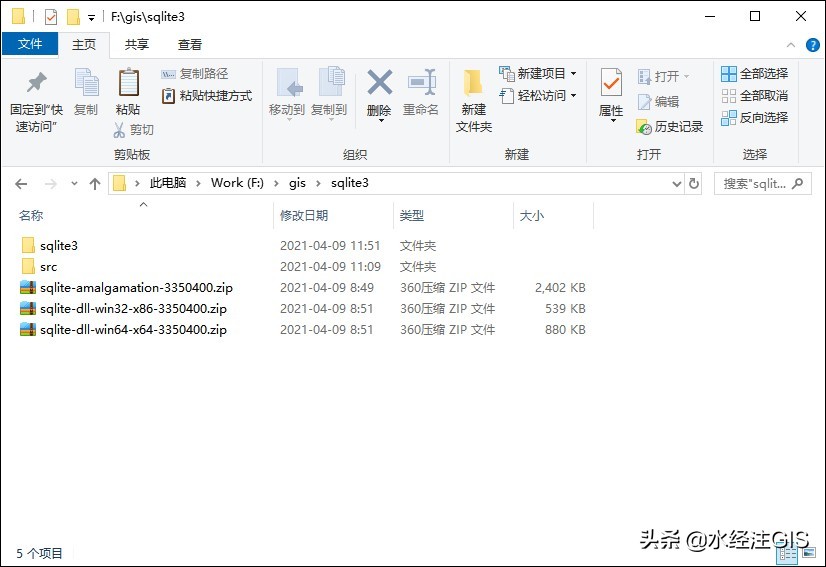Click the breadcrumb folder icon in address bar
The width and height of the screenshot is (826, 567).
(x=120, y=183)
